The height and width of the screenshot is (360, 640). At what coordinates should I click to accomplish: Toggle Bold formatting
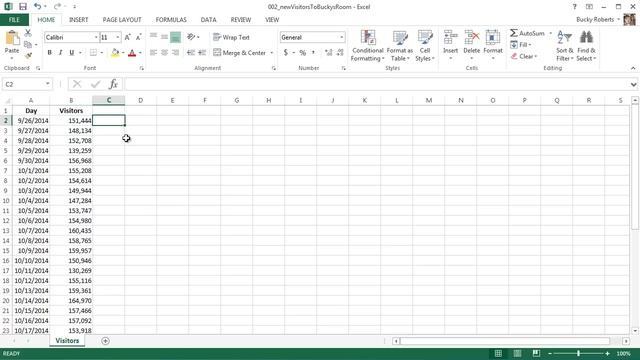point(49,53)
